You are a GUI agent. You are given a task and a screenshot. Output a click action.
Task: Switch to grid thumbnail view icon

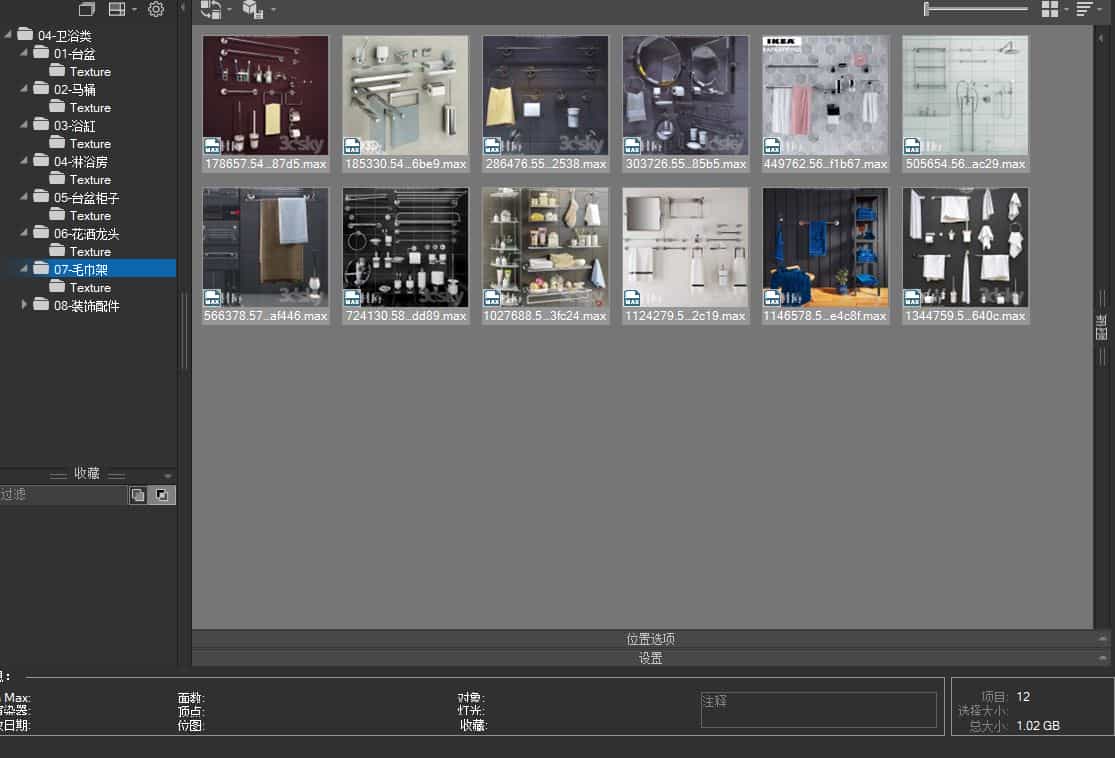pyautogui.click(x=1048, y=9)
